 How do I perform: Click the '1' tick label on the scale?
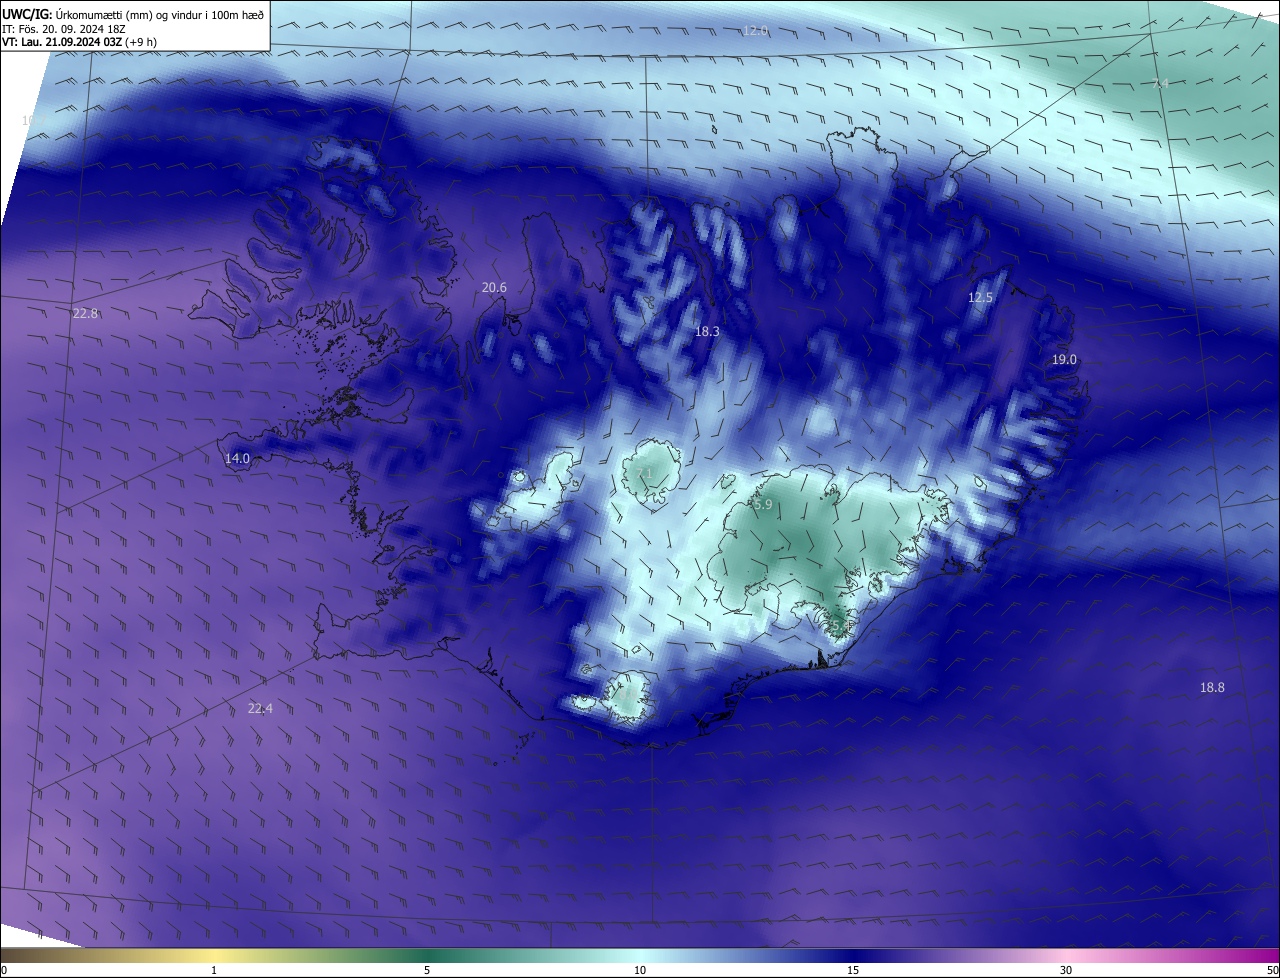click(214, 970)
